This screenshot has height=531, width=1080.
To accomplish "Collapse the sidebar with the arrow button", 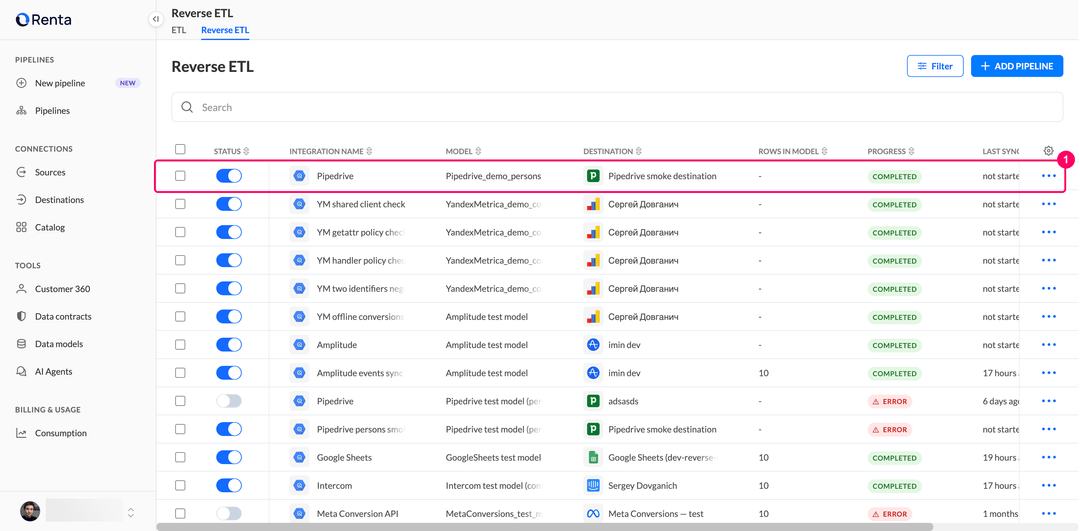I will pyautogui.click(x=156, y=19).
